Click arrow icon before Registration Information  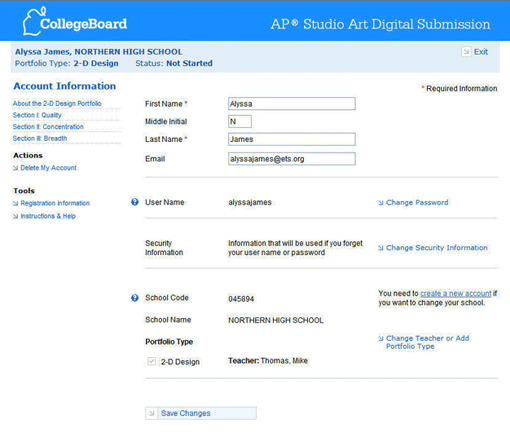15,203
